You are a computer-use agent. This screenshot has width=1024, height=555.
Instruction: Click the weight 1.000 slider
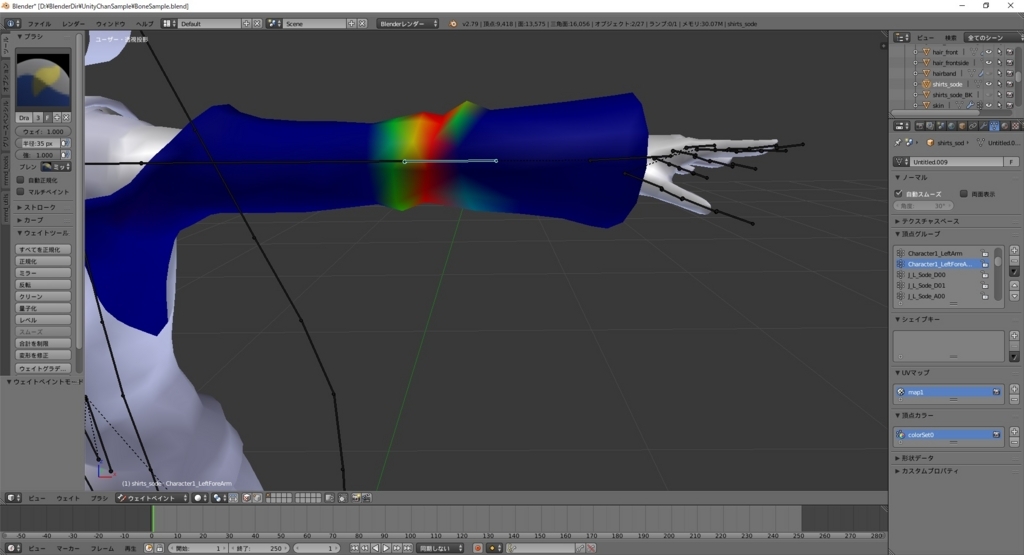[x=43, y=131]
